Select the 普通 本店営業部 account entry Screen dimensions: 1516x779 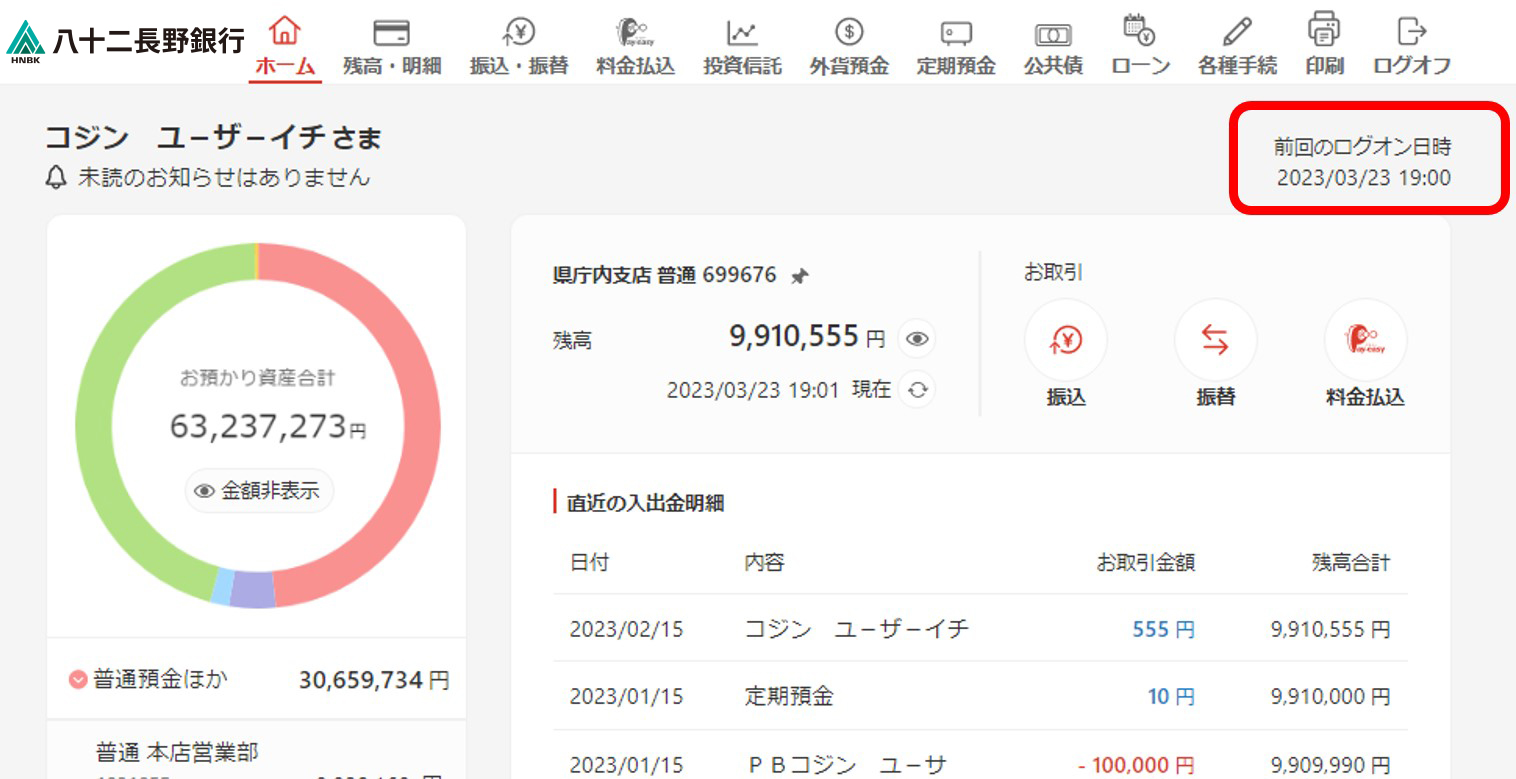tap(178, 753)
